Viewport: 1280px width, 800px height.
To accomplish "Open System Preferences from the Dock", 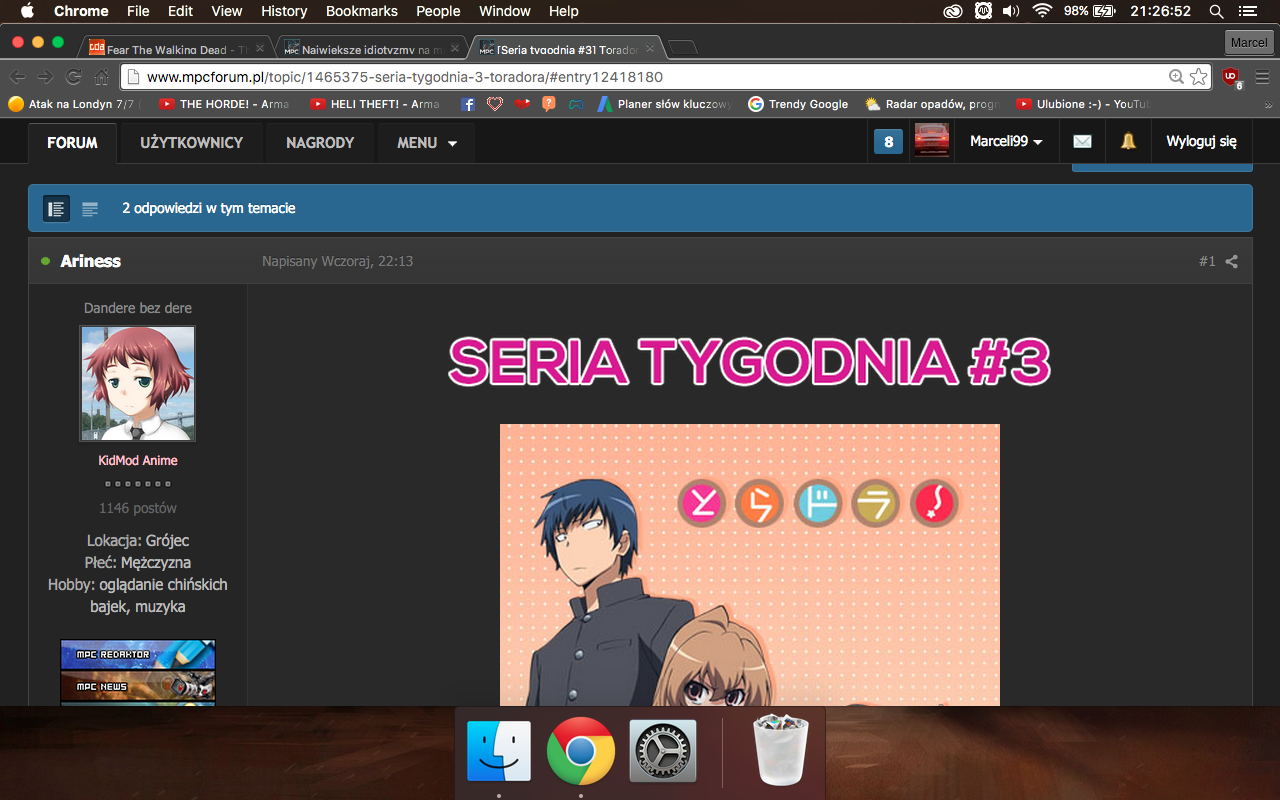I will 662,750.
